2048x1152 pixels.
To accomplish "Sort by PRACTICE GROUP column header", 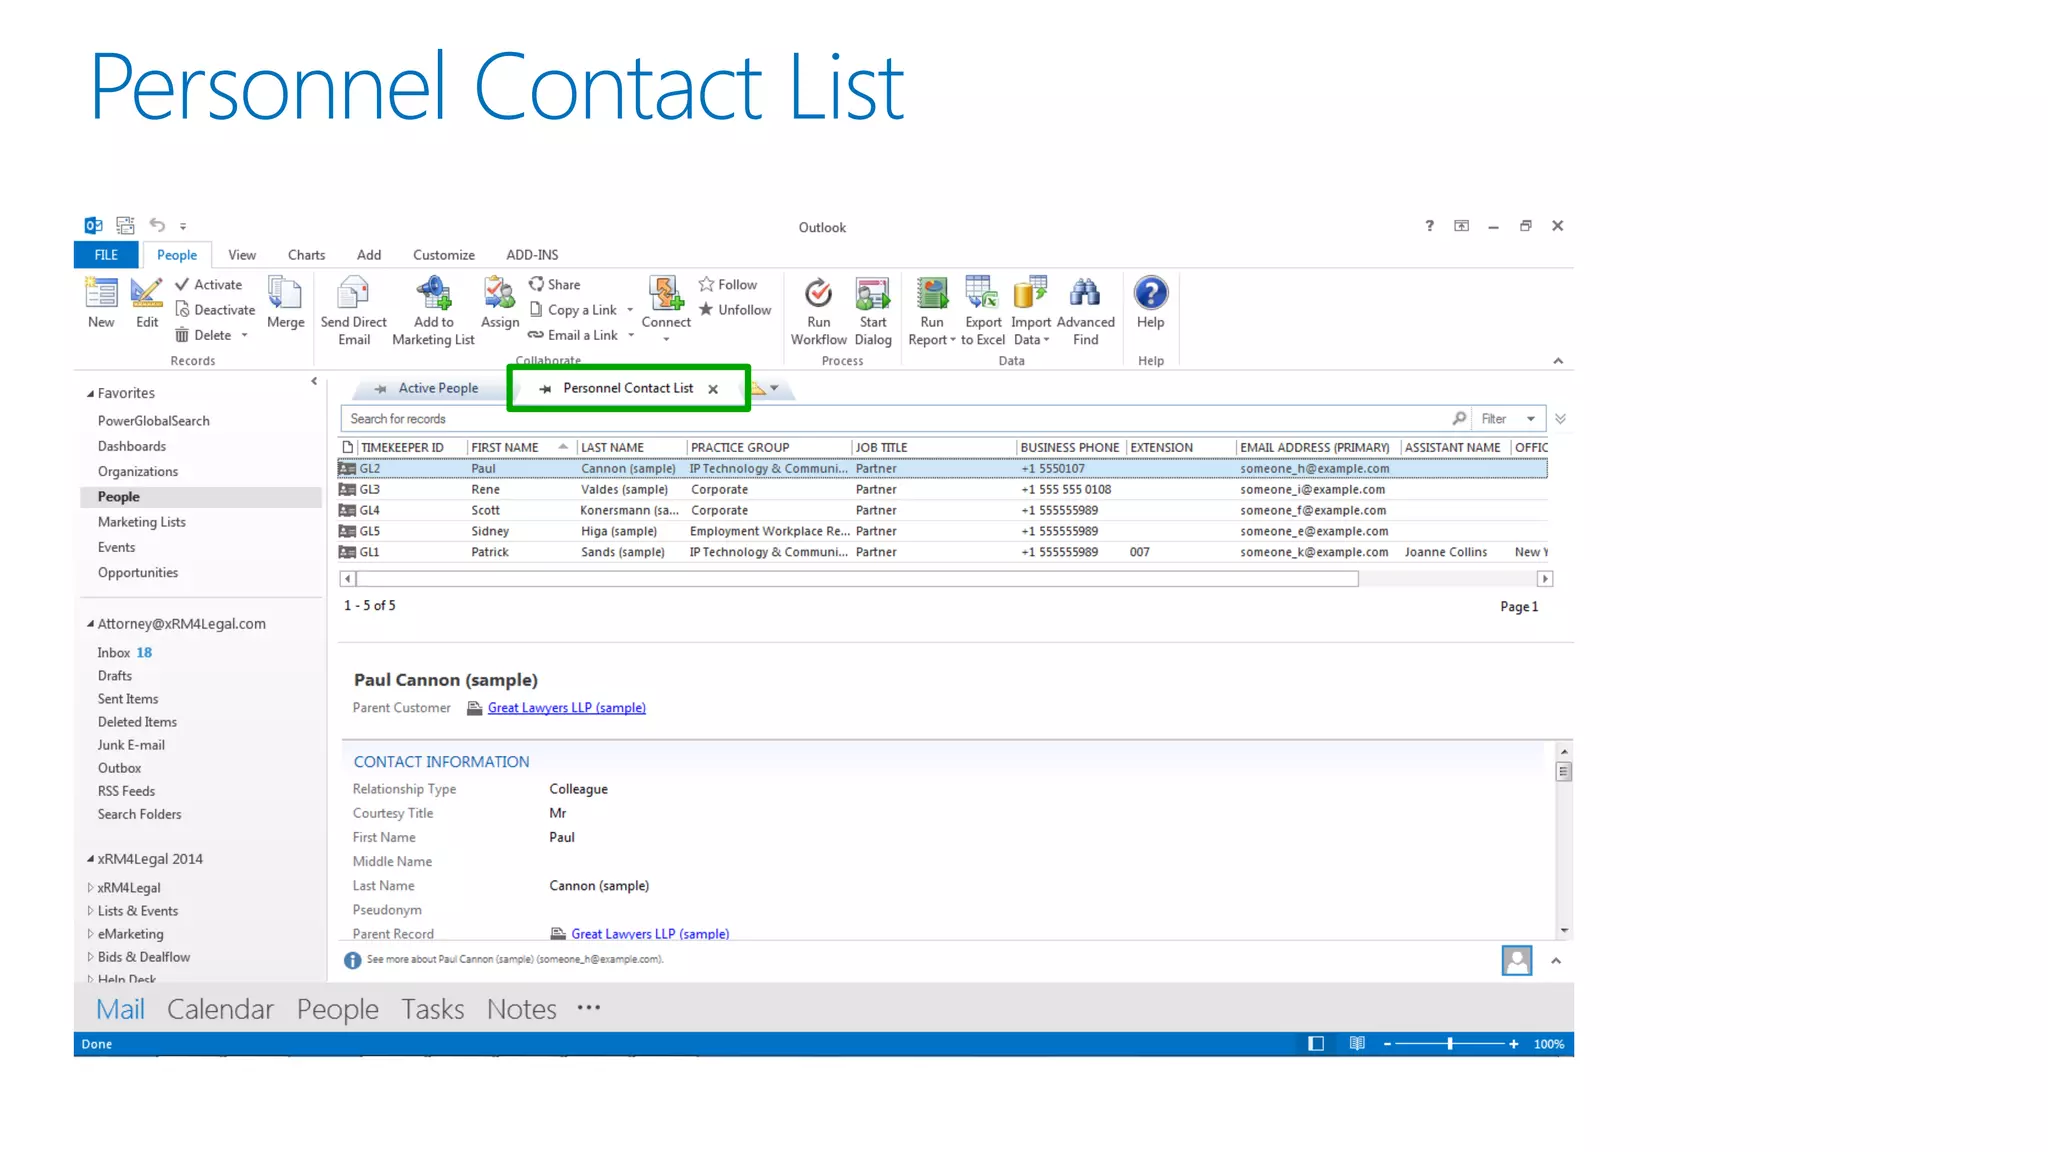I will (x=767, y=447).
